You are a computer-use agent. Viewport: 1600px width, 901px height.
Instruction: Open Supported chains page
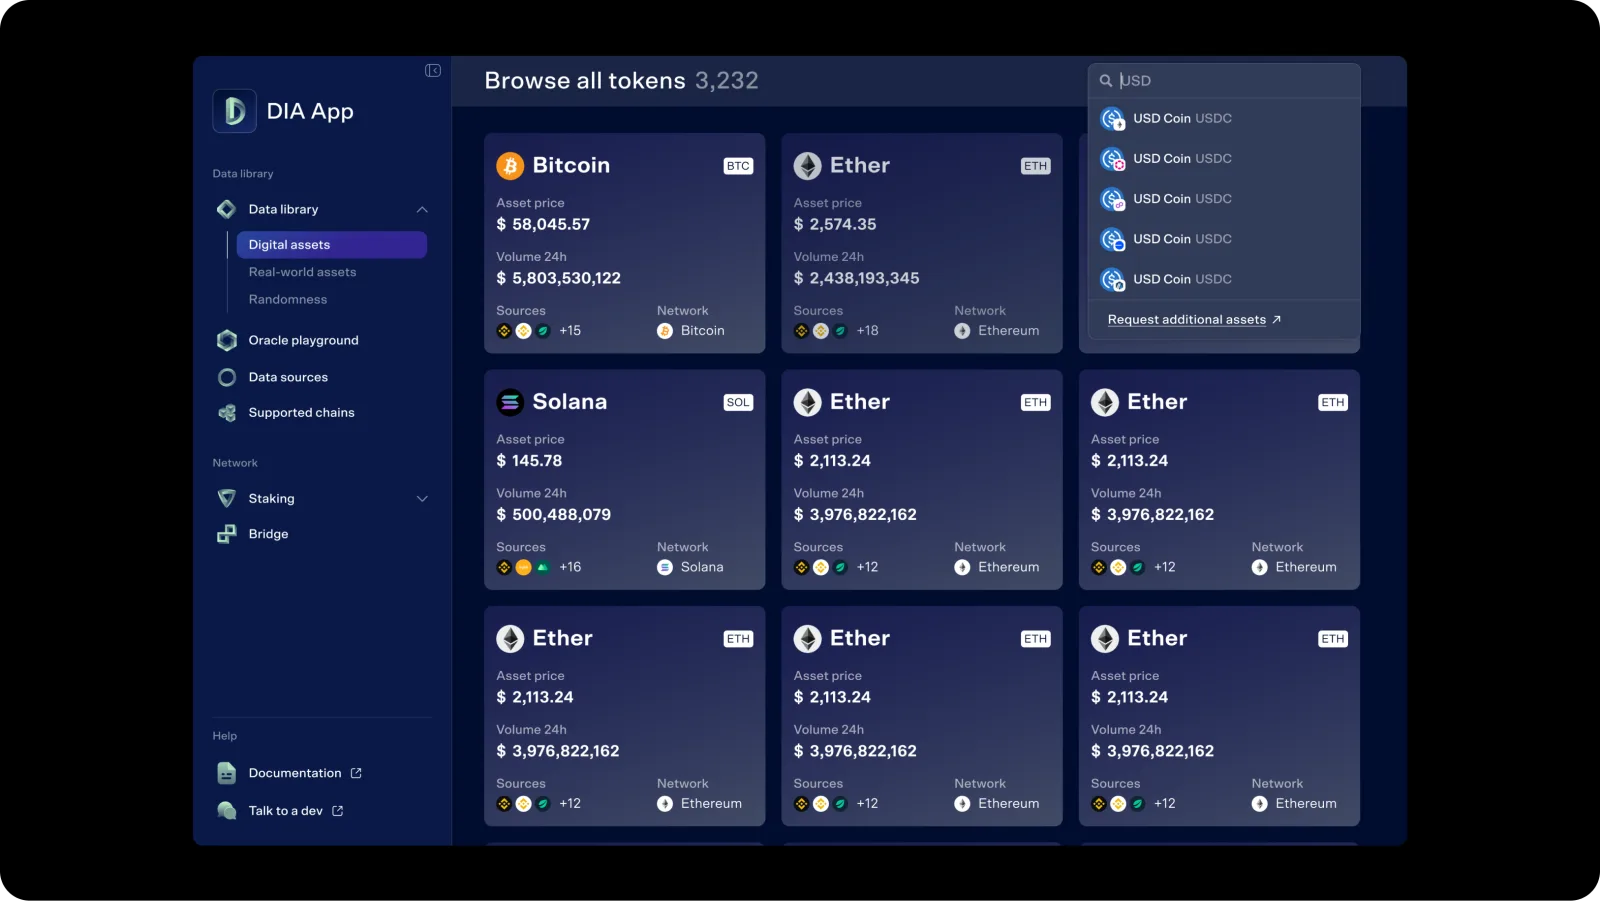[301, 413]
